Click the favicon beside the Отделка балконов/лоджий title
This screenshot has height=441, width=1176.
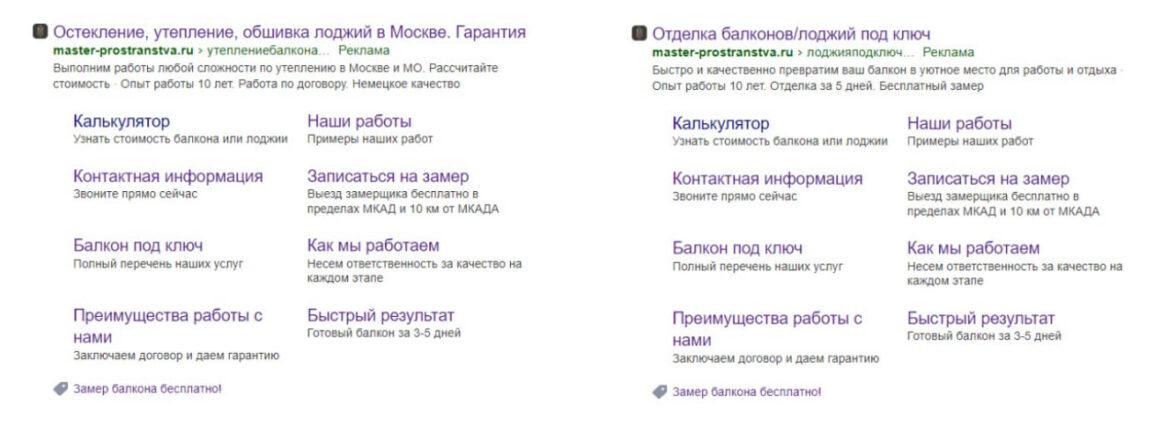pyautogui.click(x=639, y=35)
